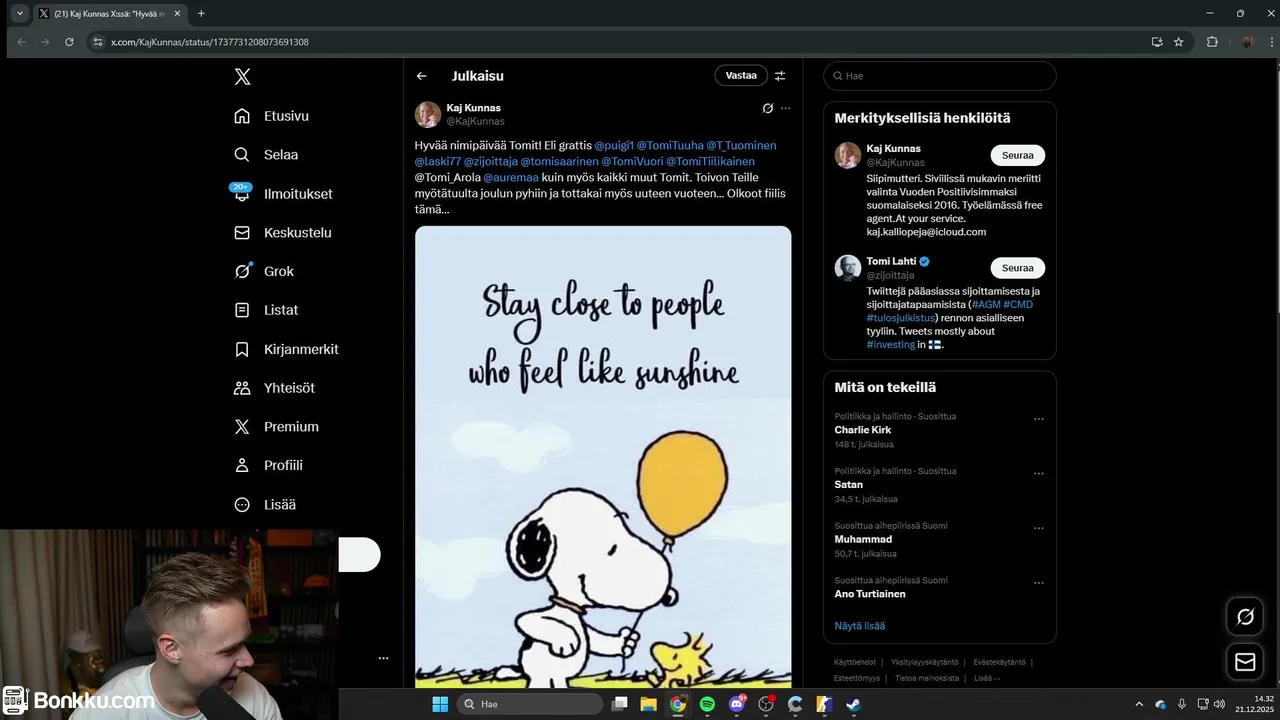This screenshot has width=1280, height=720.
Task: Open the @tomisaarinen mention
Action: 559,162
